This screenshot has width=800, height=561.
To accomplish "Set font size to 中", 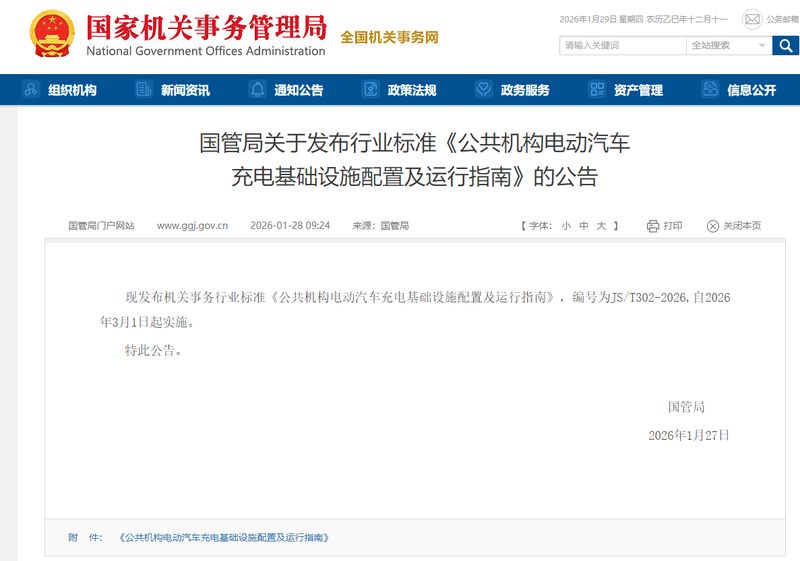I will pos(584,225).
